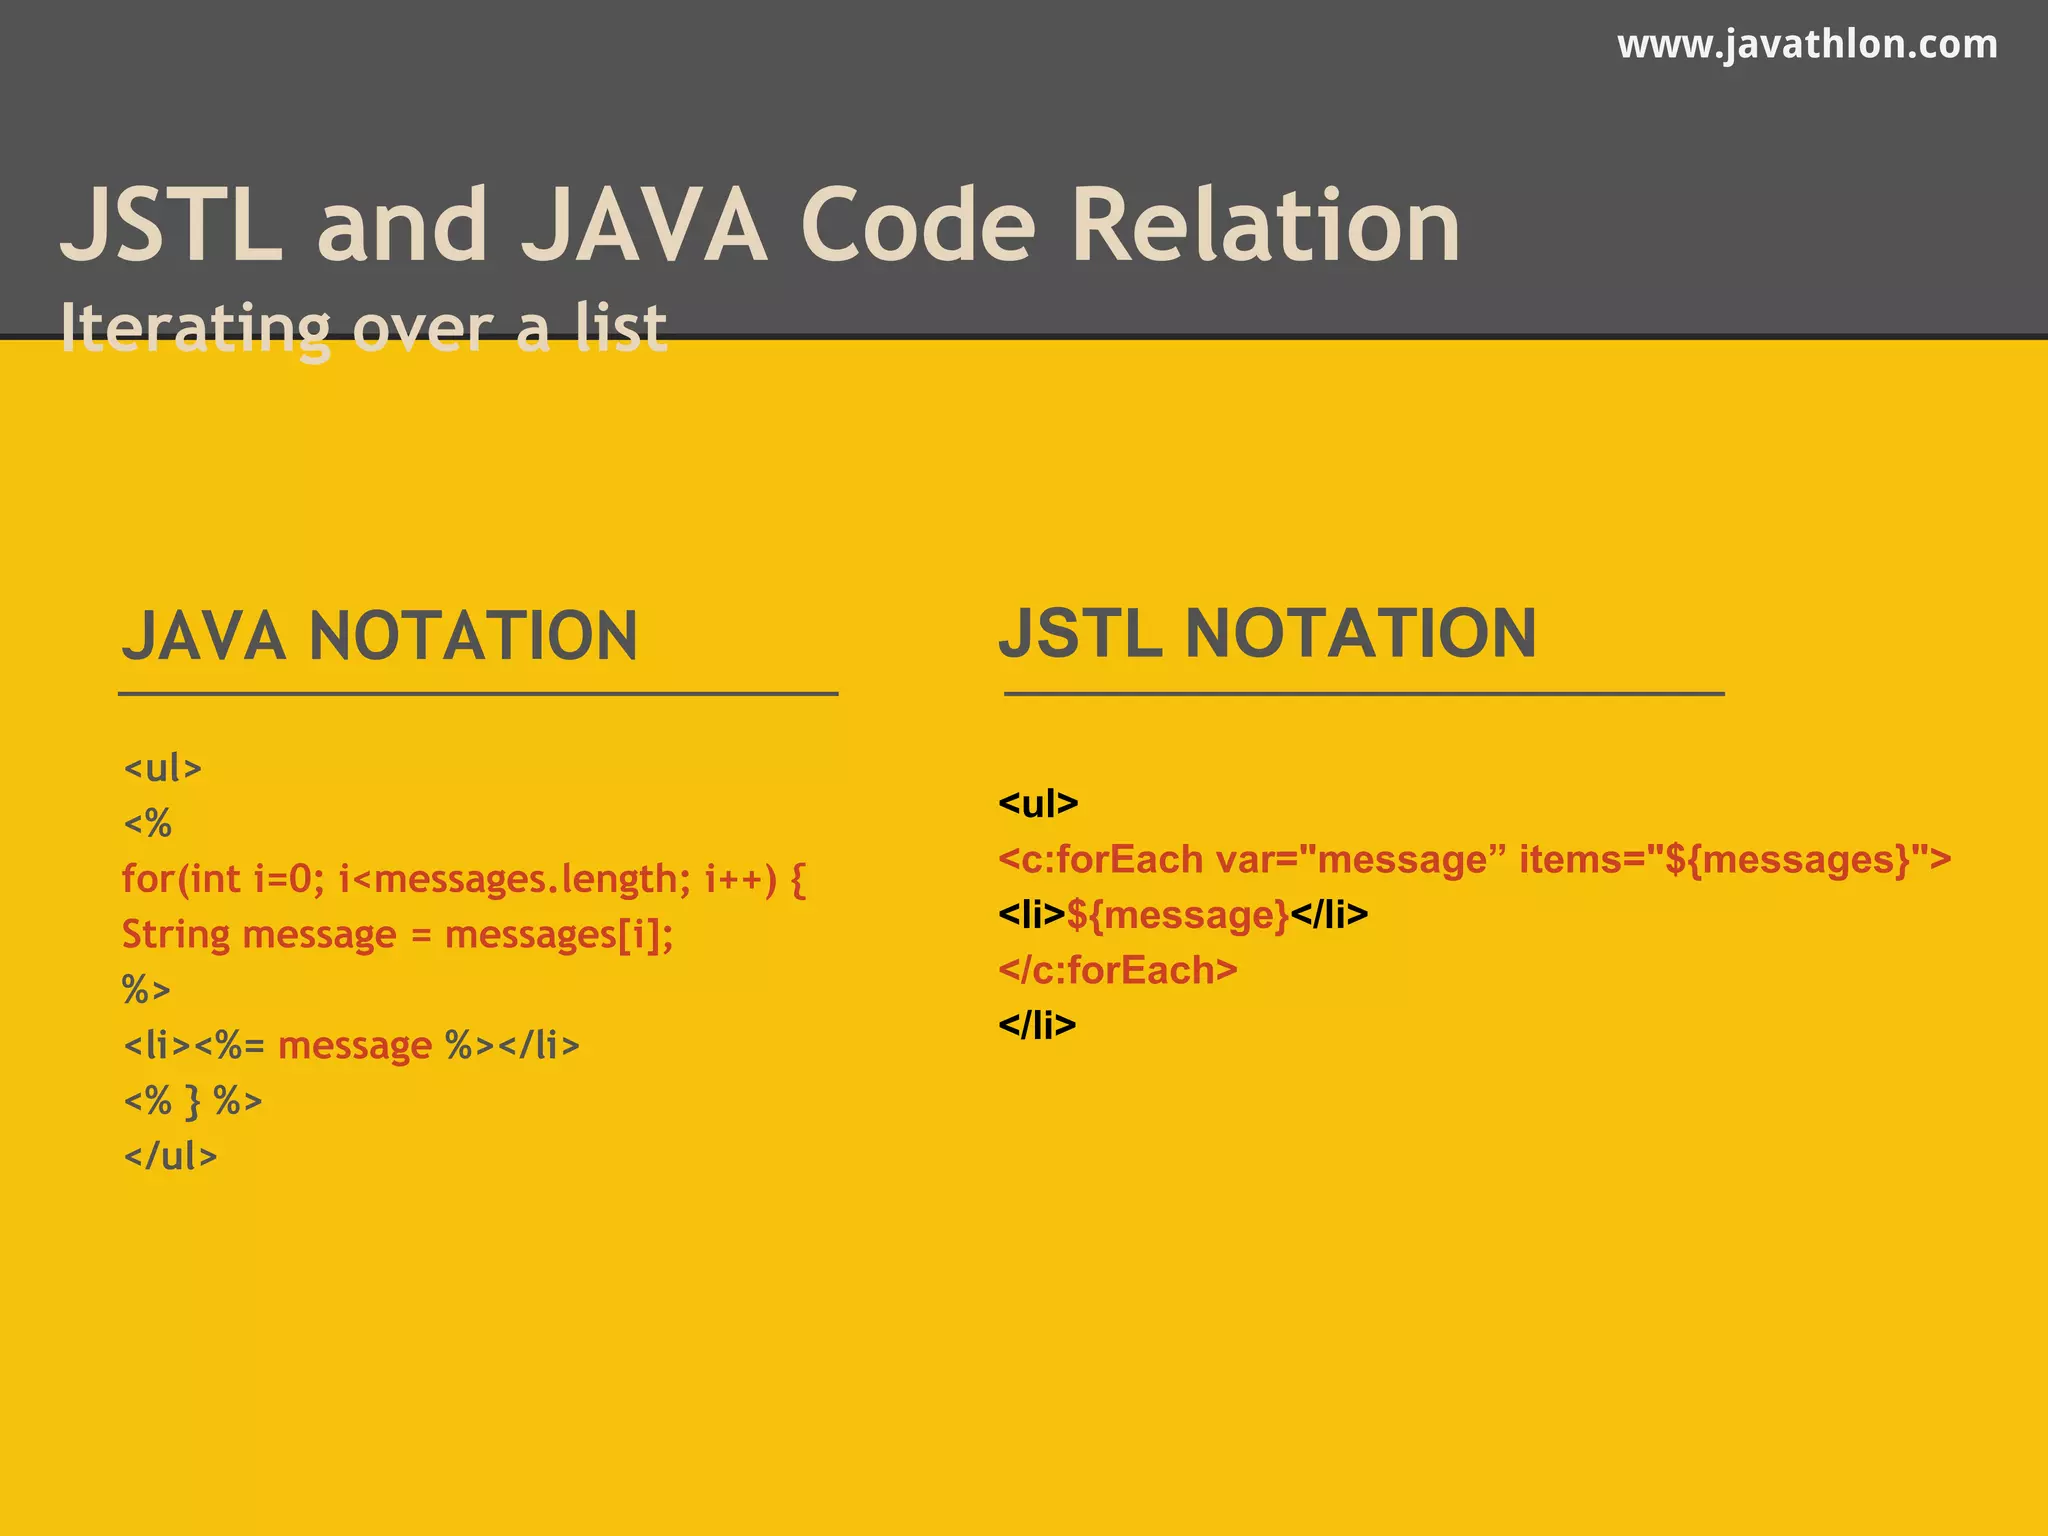Click 'String message = messages[i];' line
The image size is (2048, 1536).
pyautogui.click(x=397, y=934)
